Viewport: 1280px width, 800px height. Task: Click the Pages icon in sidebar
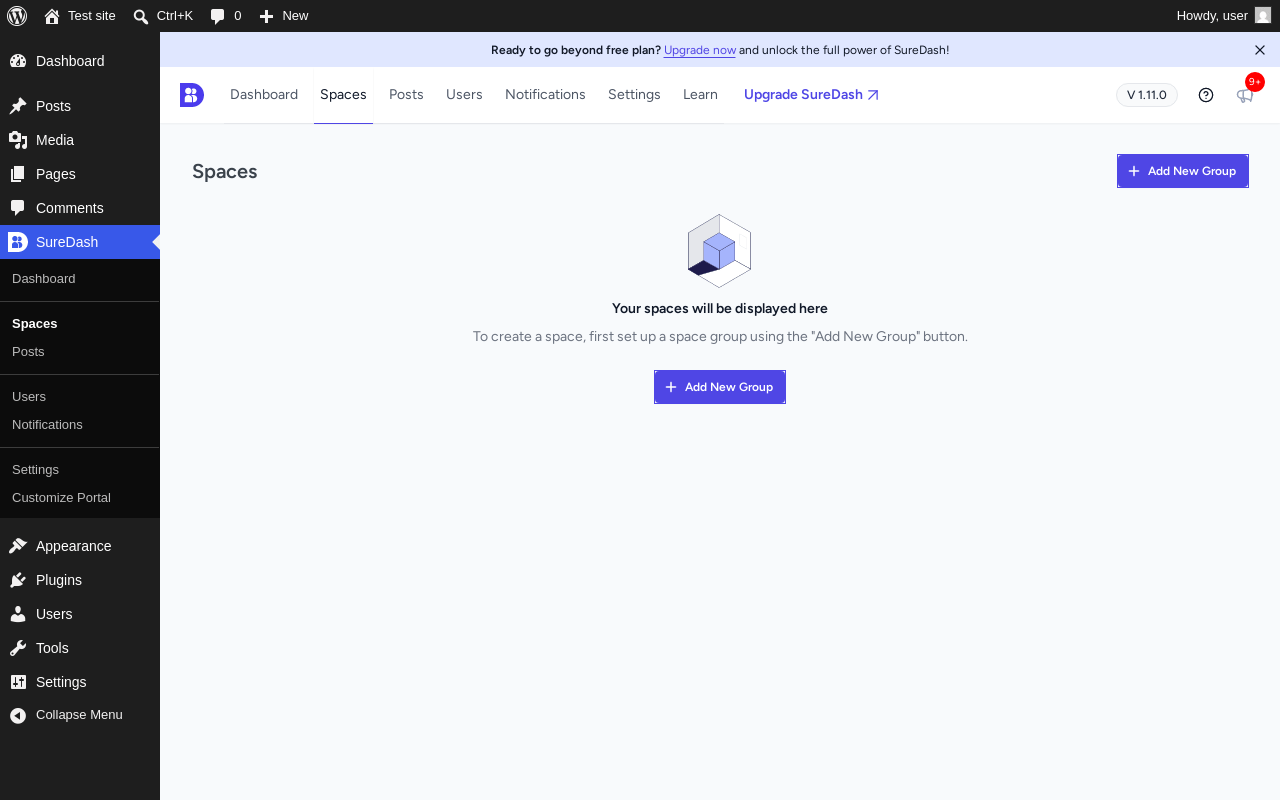tap(18, 174)
